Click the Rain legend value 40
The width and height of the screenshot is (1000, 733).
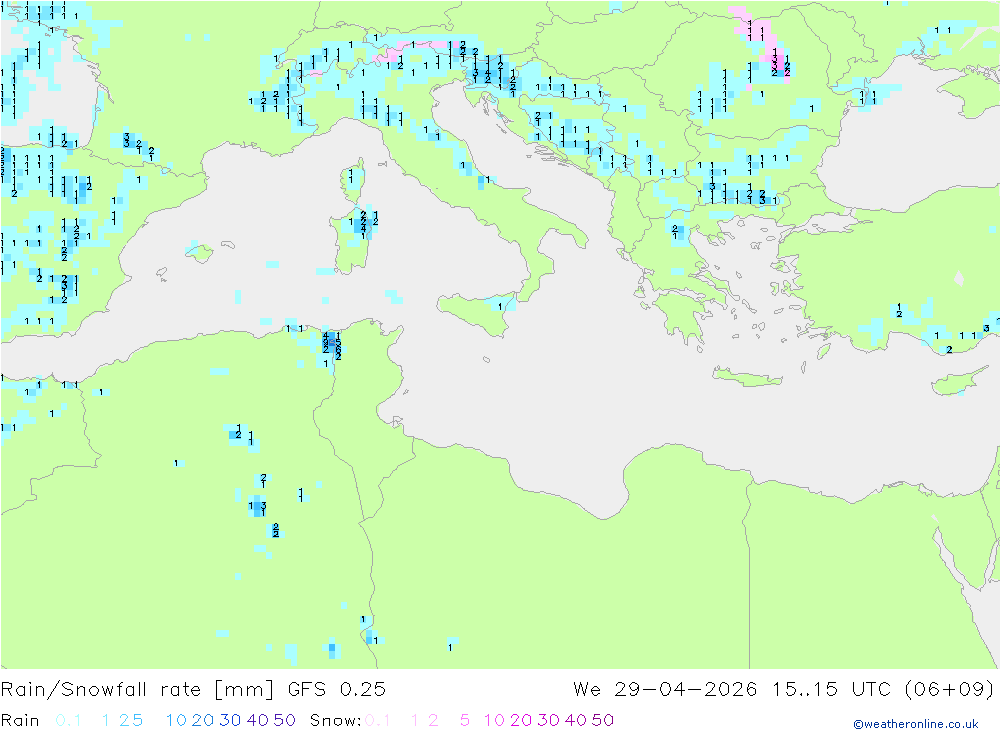(x=258, y=720)
